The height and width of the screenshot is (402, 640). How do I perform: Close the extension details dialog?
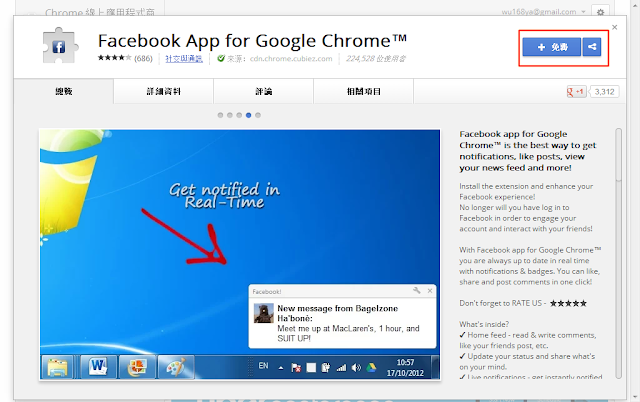coord(615,27)
